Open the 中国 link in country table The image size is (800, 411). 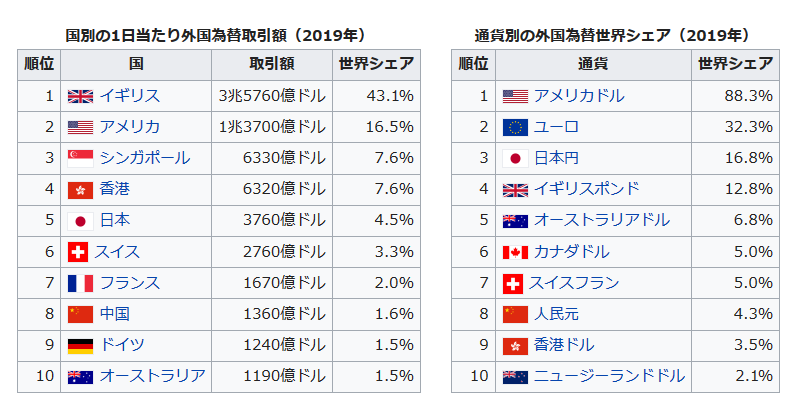(x=115, y=314)
